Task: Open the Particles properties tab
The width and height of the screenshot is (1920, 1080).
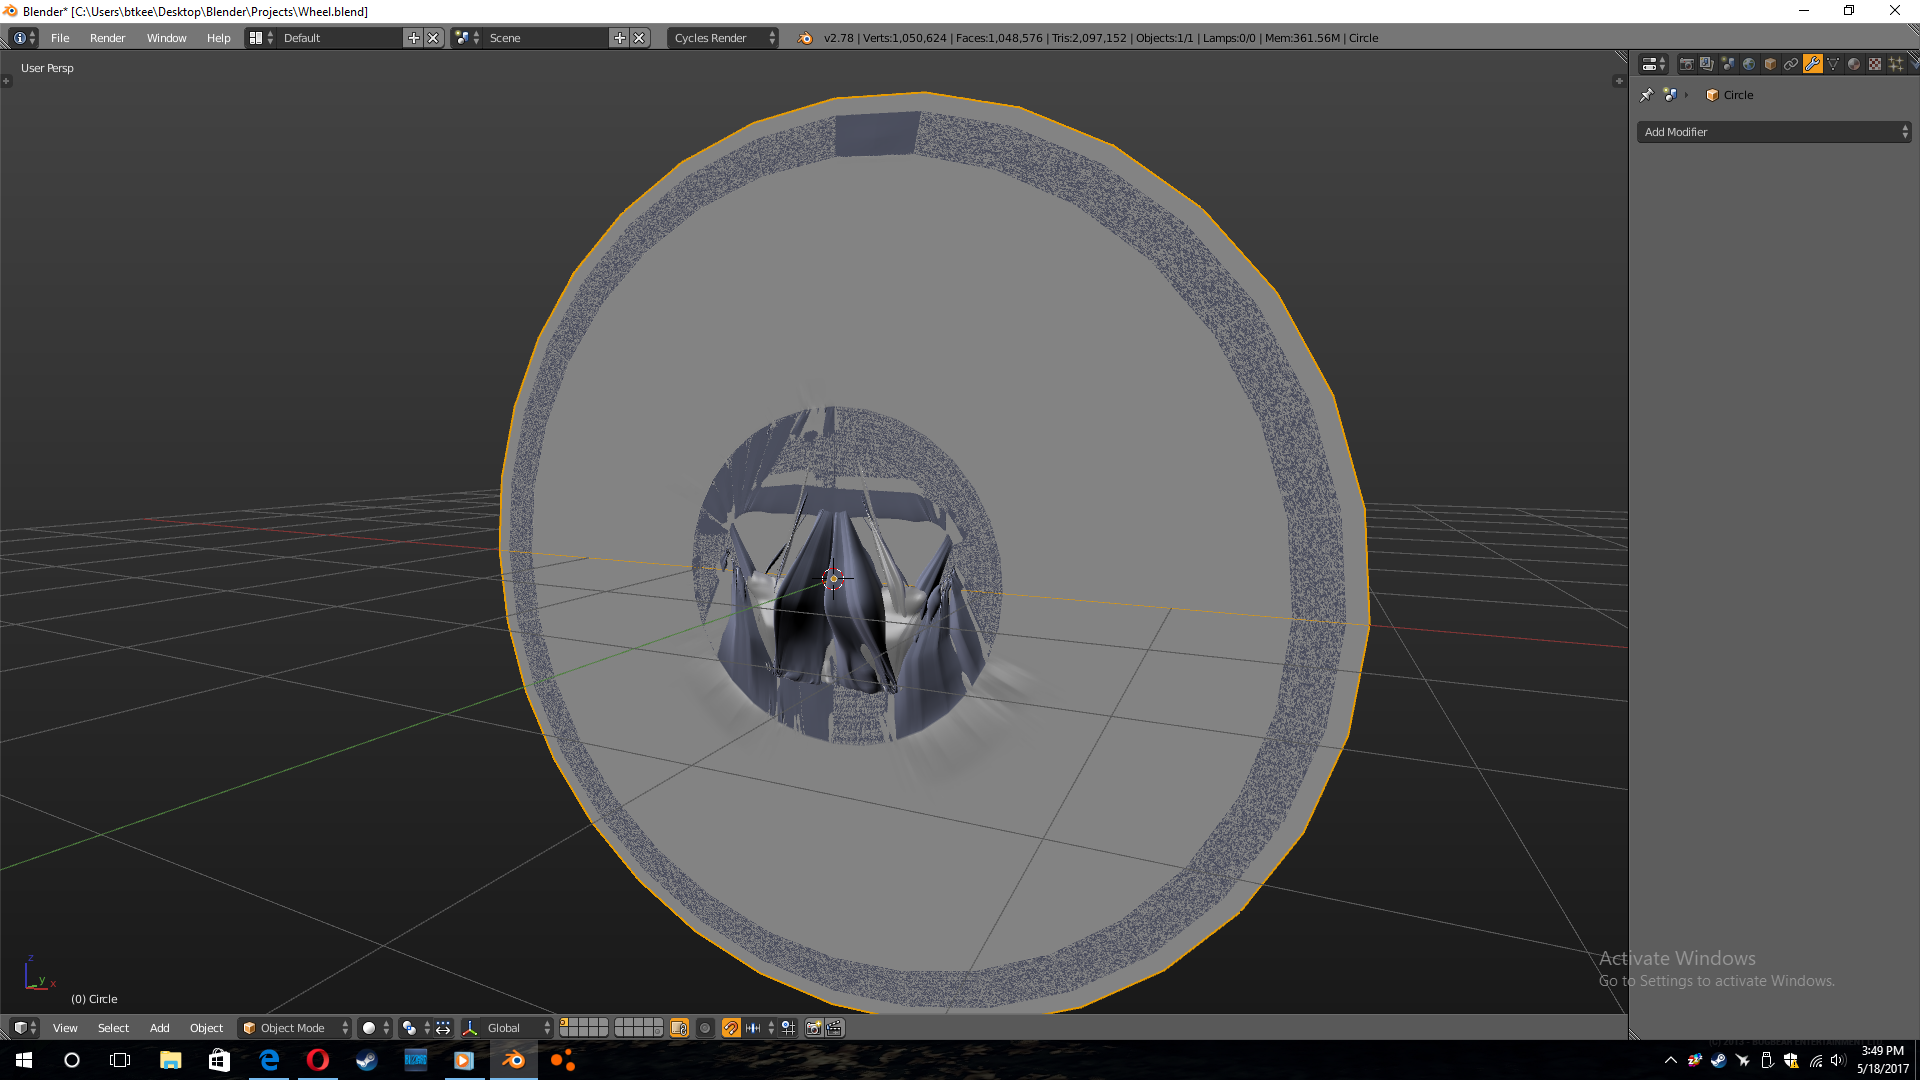Action: tap(1896, 64)
